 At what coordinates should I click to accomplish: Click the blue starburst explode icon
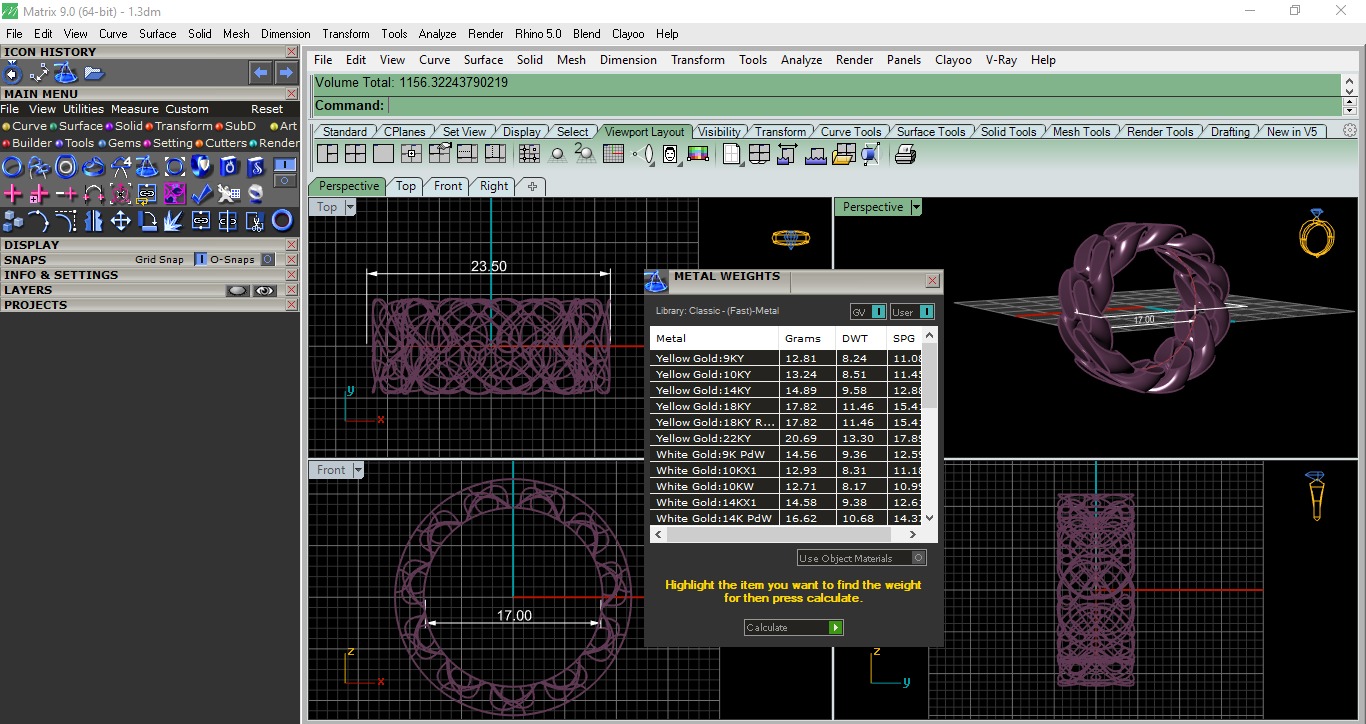point(174,220)
